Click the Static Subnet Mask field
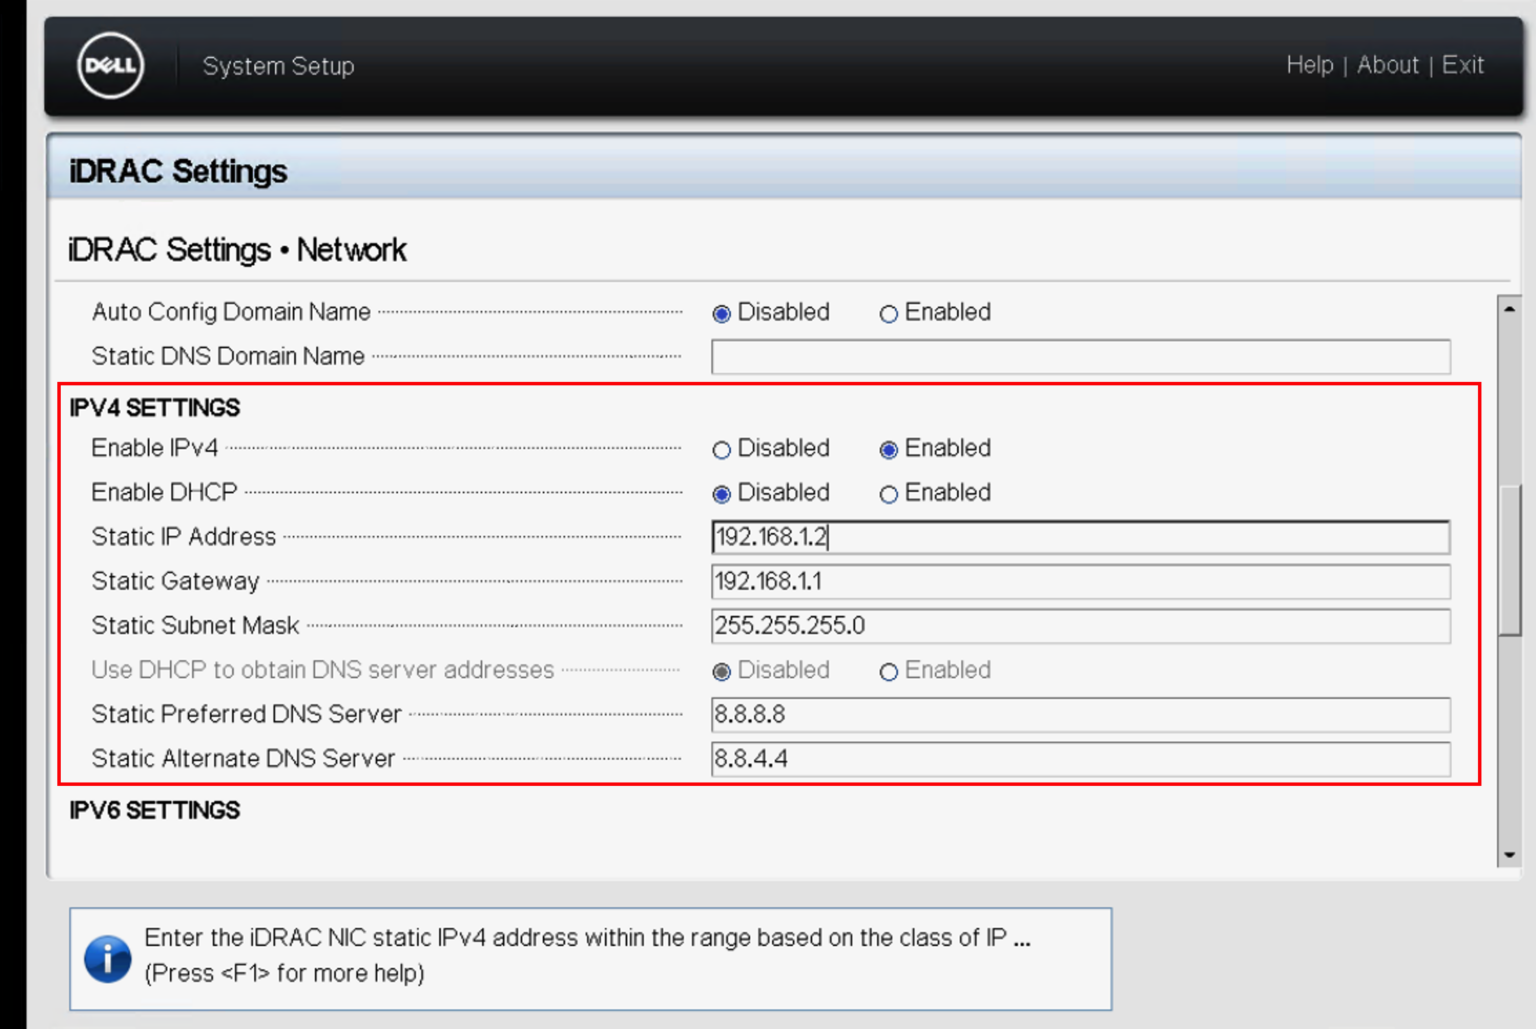The height and width of the screenshot is (1029, 1536). pyautogui.click(x=1080, y=626)
